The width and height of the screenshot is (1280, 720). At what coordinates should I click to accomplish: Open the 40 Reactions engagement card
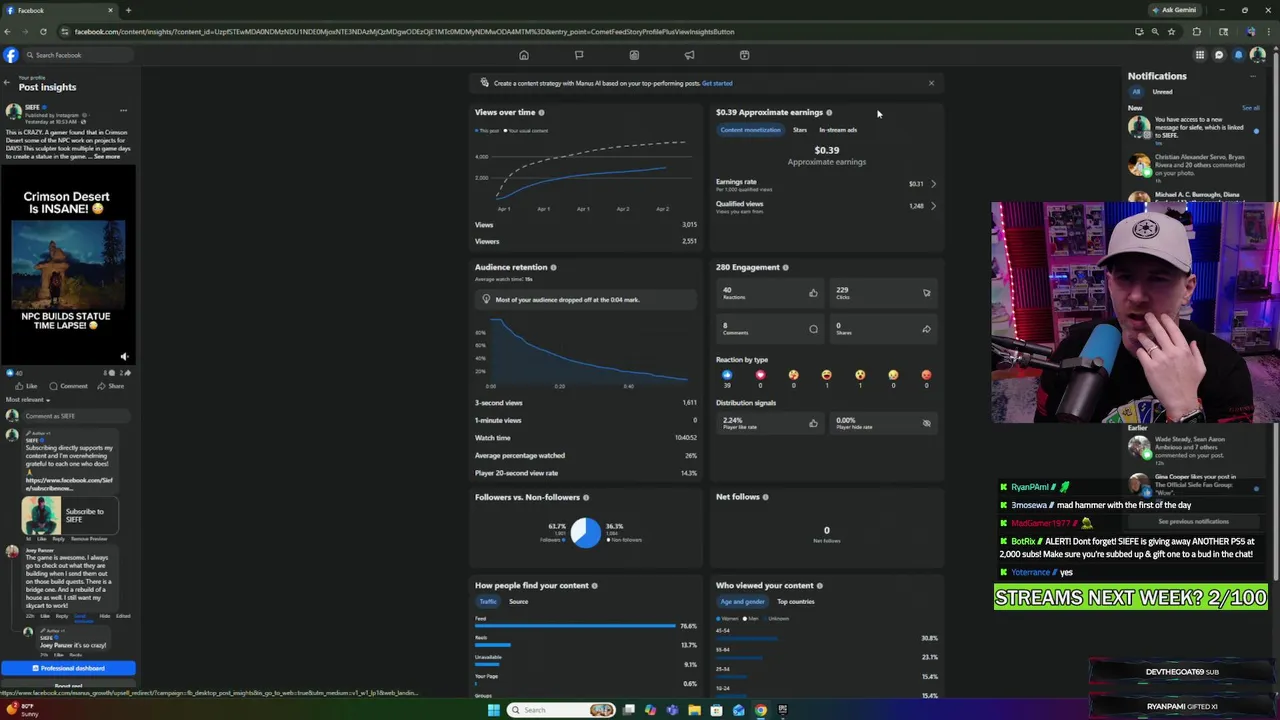[x=770, y=292]
